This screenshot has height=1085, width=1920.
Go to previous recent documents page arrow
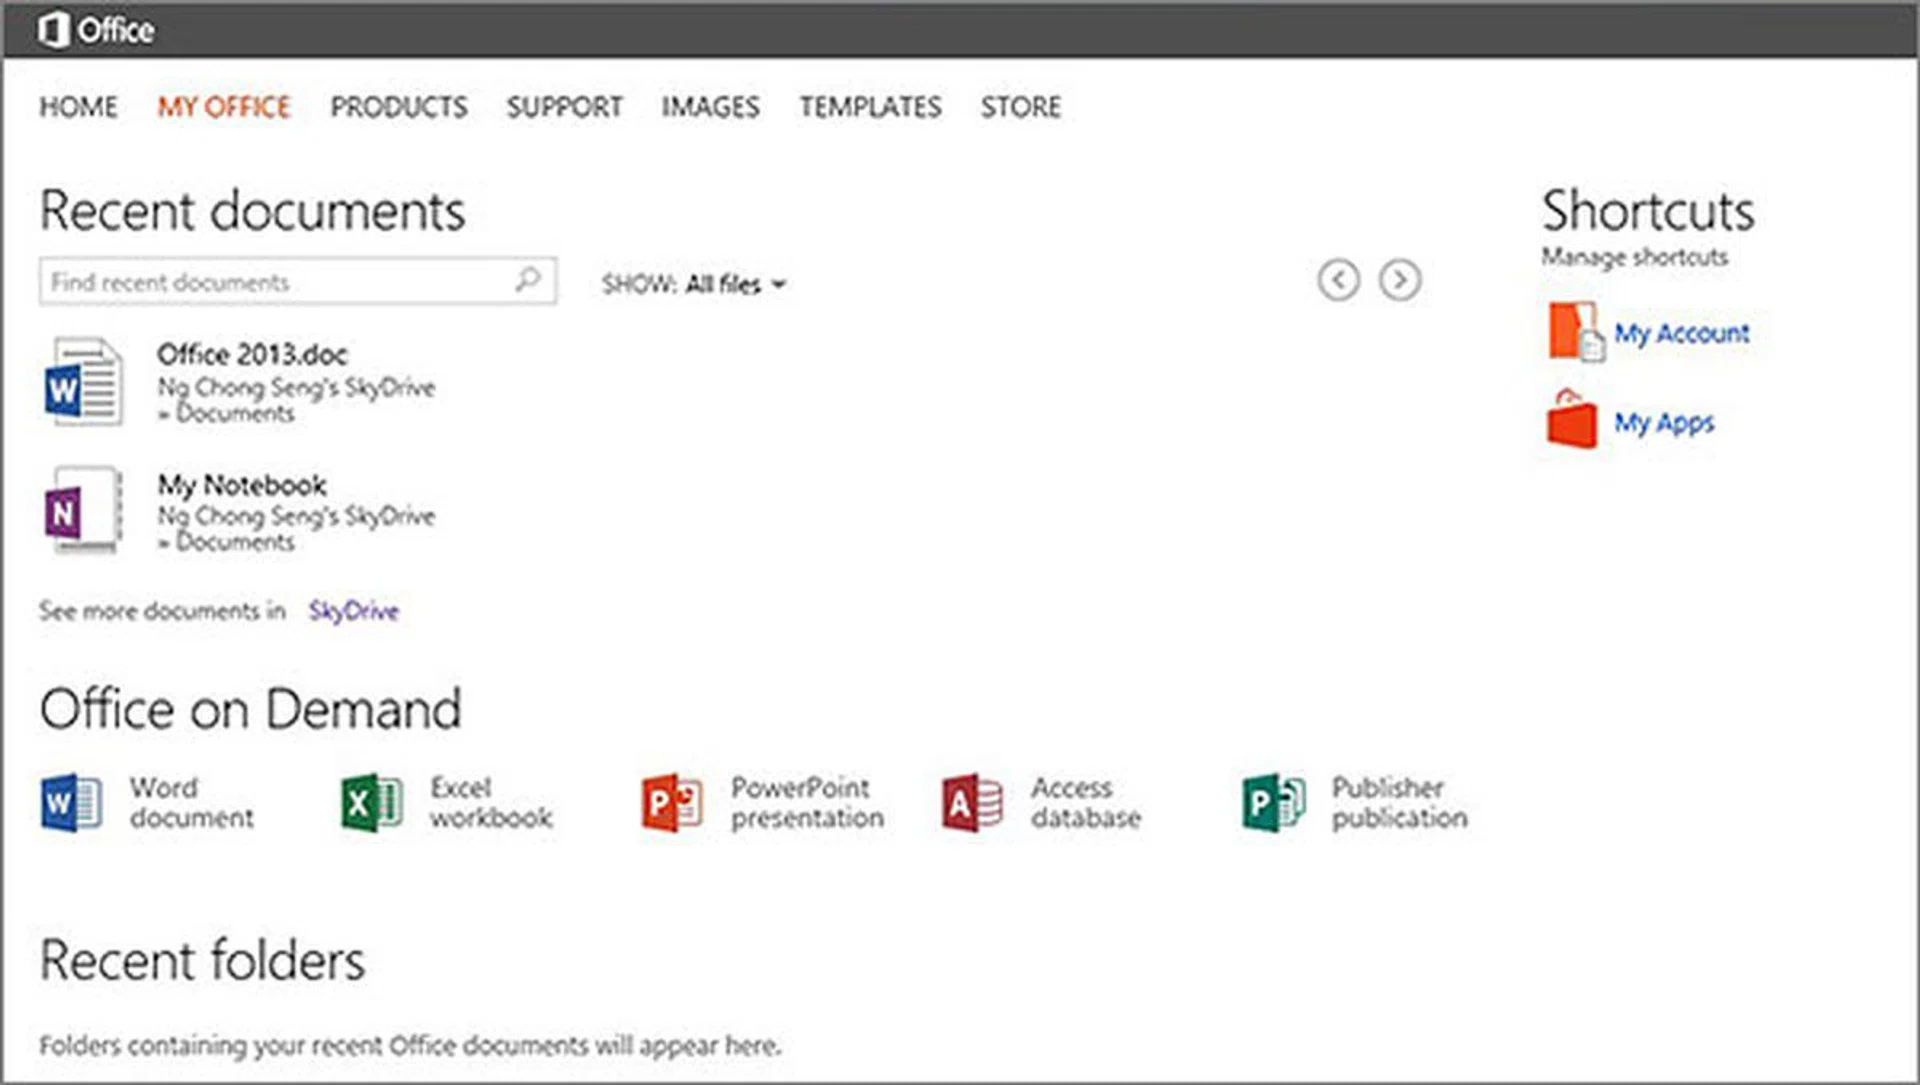tap(1338, 280)
